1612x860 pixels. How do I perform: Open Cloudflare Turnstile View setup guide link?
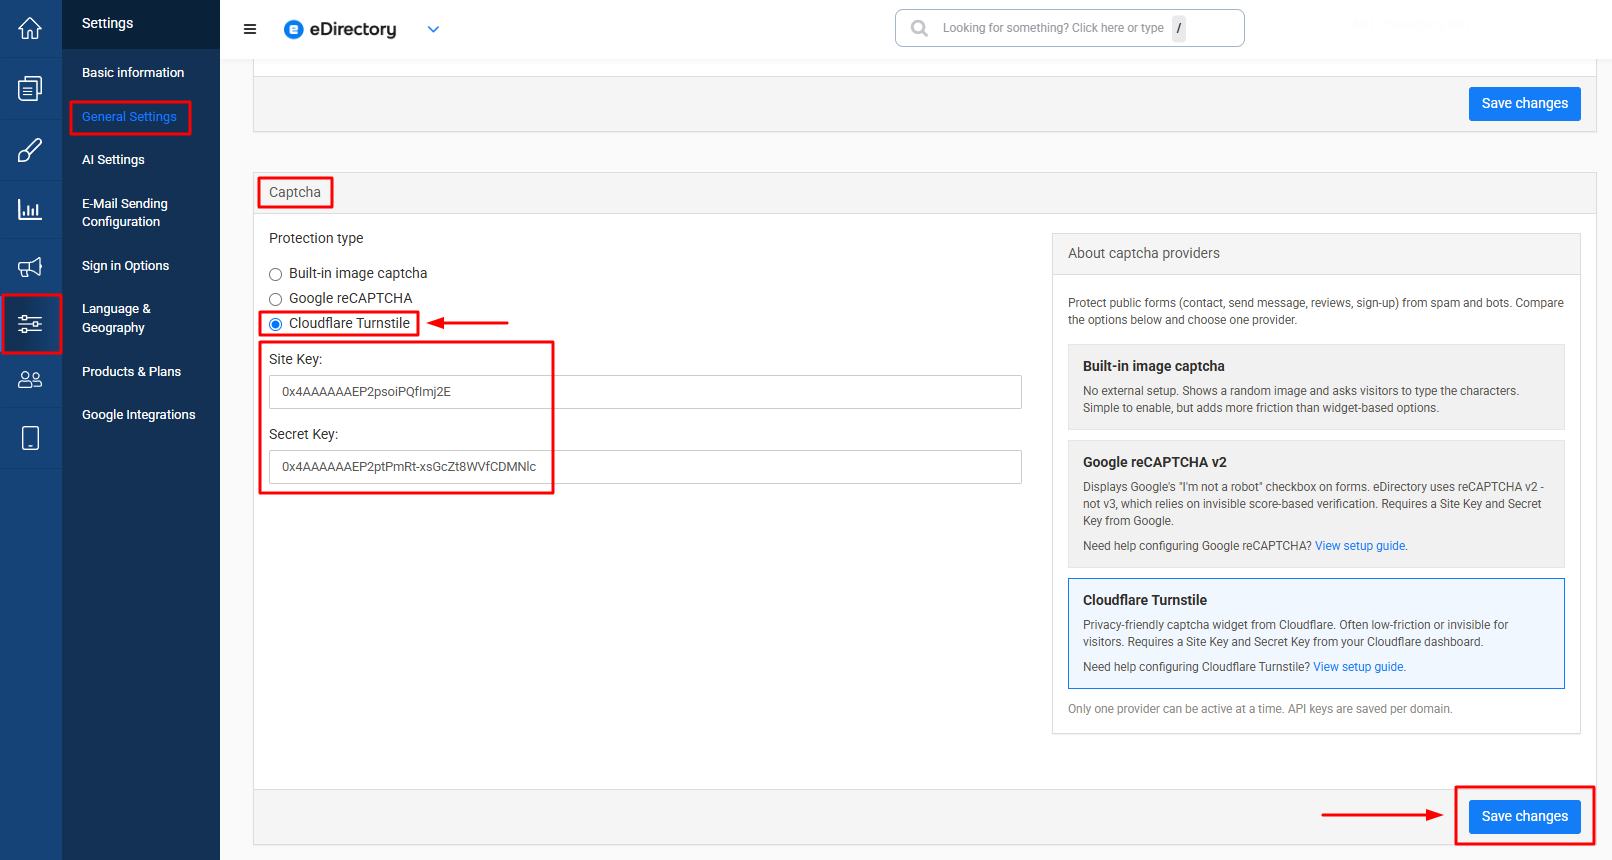point(1358,667)
